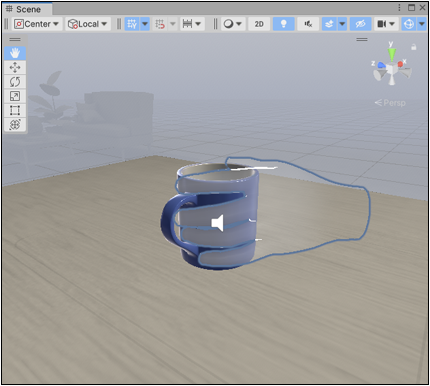This screenshot has width=430, height=386.
Task: Select the Rotate tool
Action: point(15,82)
